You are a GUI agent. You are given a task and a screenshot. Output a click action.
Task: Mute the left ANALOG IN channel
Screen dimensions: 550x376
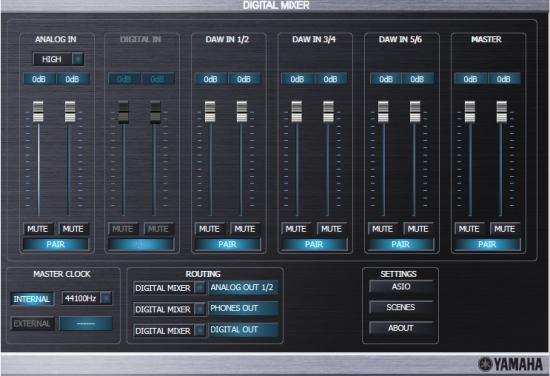point(38,229)
